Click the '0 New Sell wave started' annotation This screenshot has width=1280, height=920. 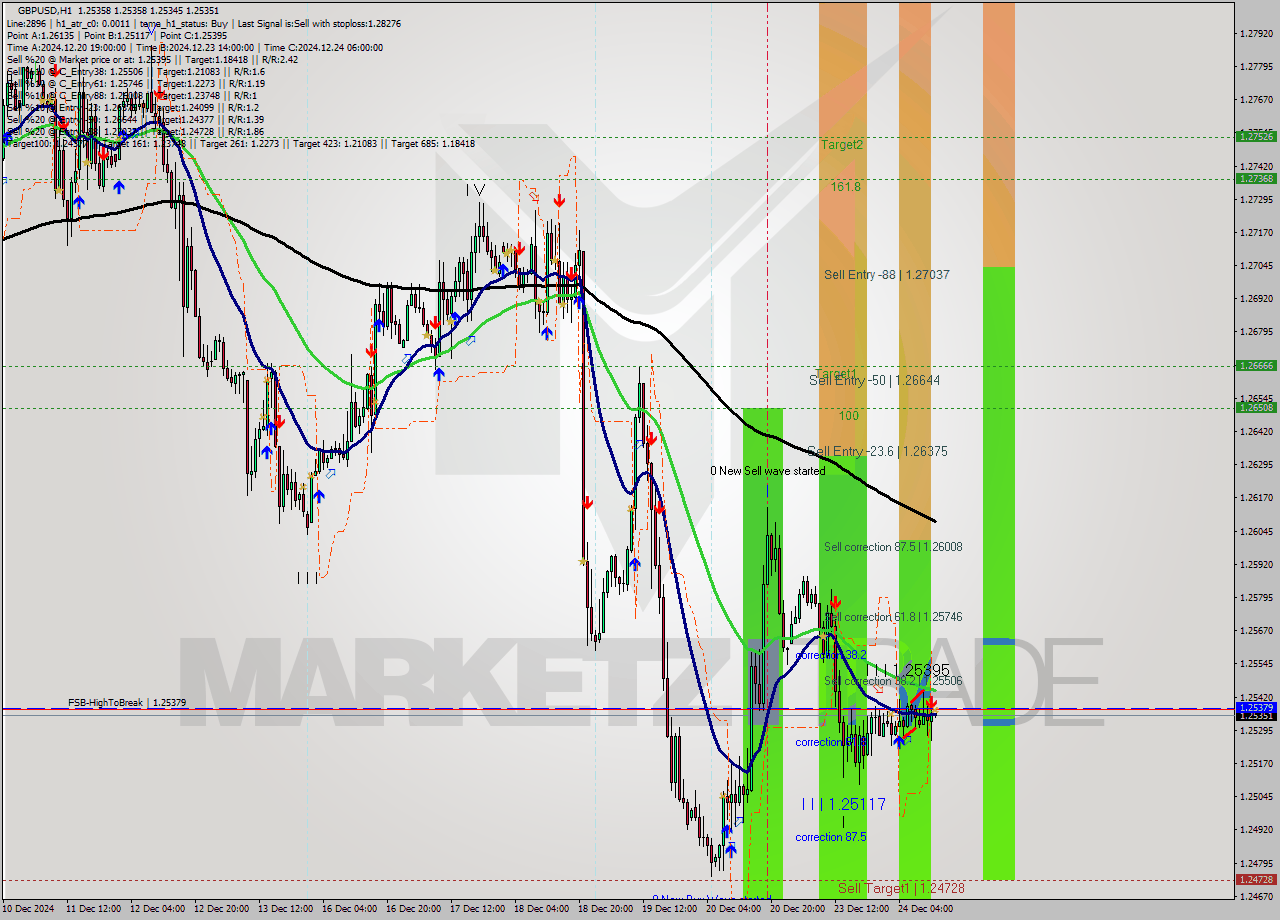pyautogui.click(x=768, y=471)
